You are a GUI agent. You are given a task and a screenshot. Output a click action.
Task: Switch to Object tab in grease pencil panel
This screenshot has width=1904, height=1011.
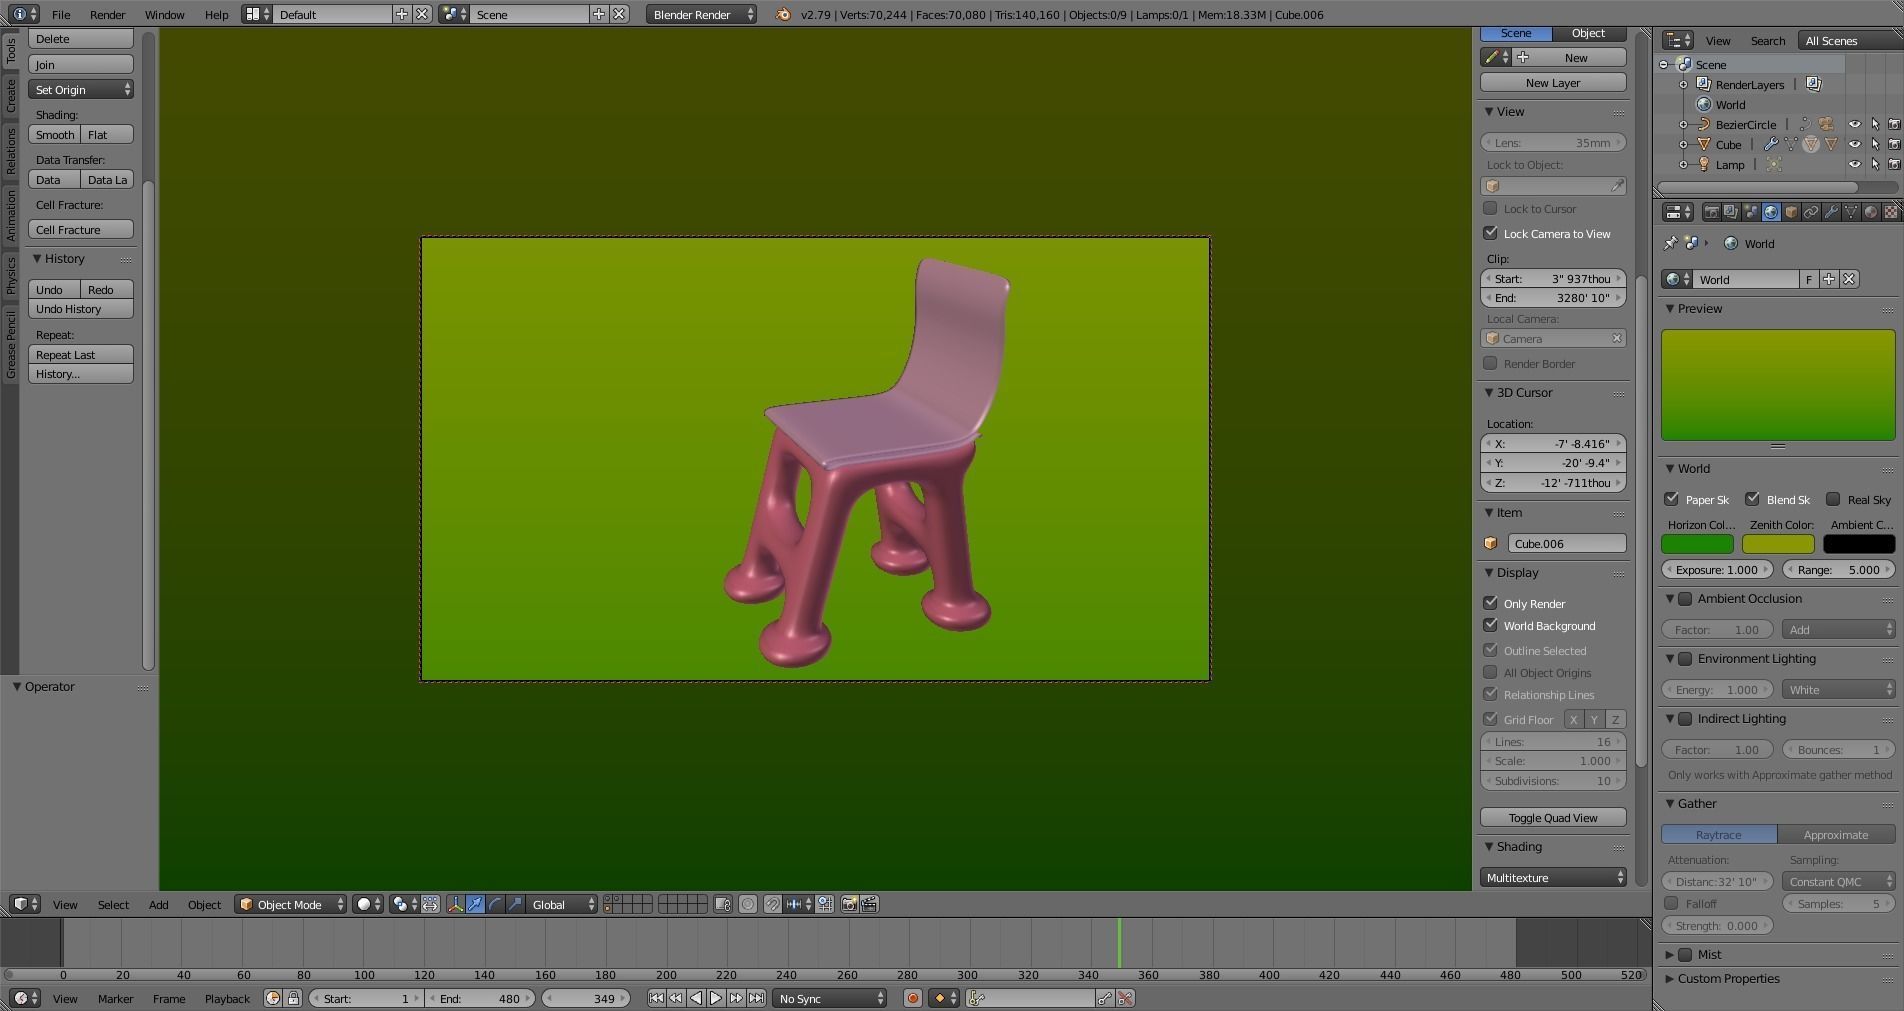point(1588,33)
